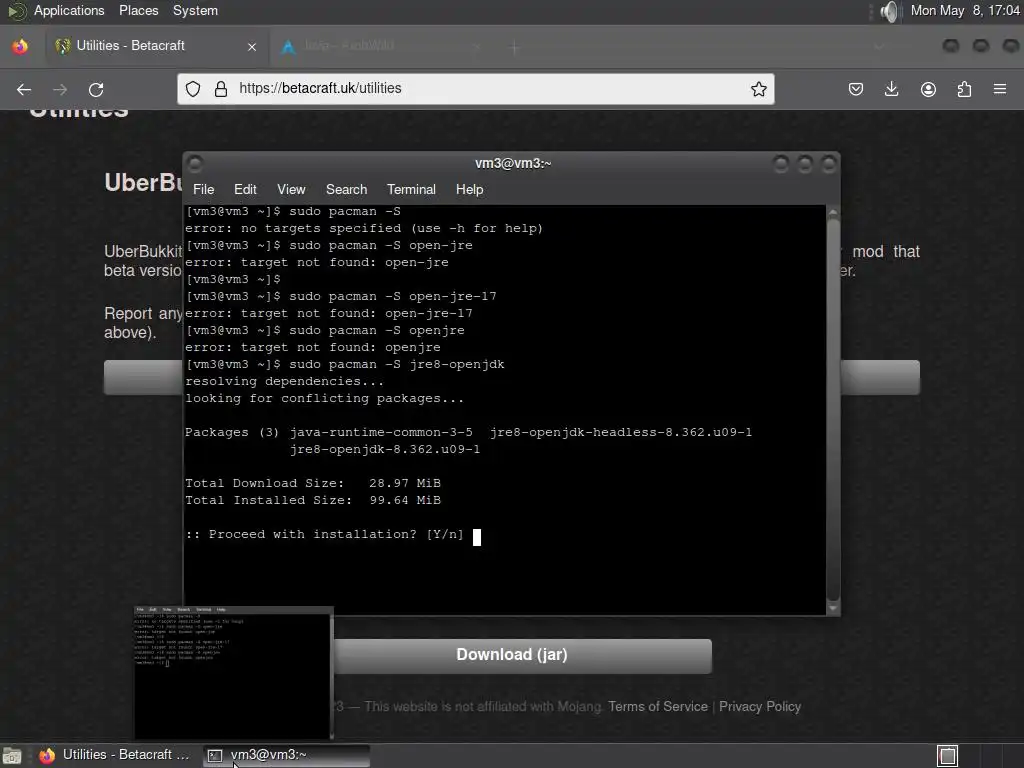Click the volume speaker icon
1024x768 pixels.
point(889,11)
